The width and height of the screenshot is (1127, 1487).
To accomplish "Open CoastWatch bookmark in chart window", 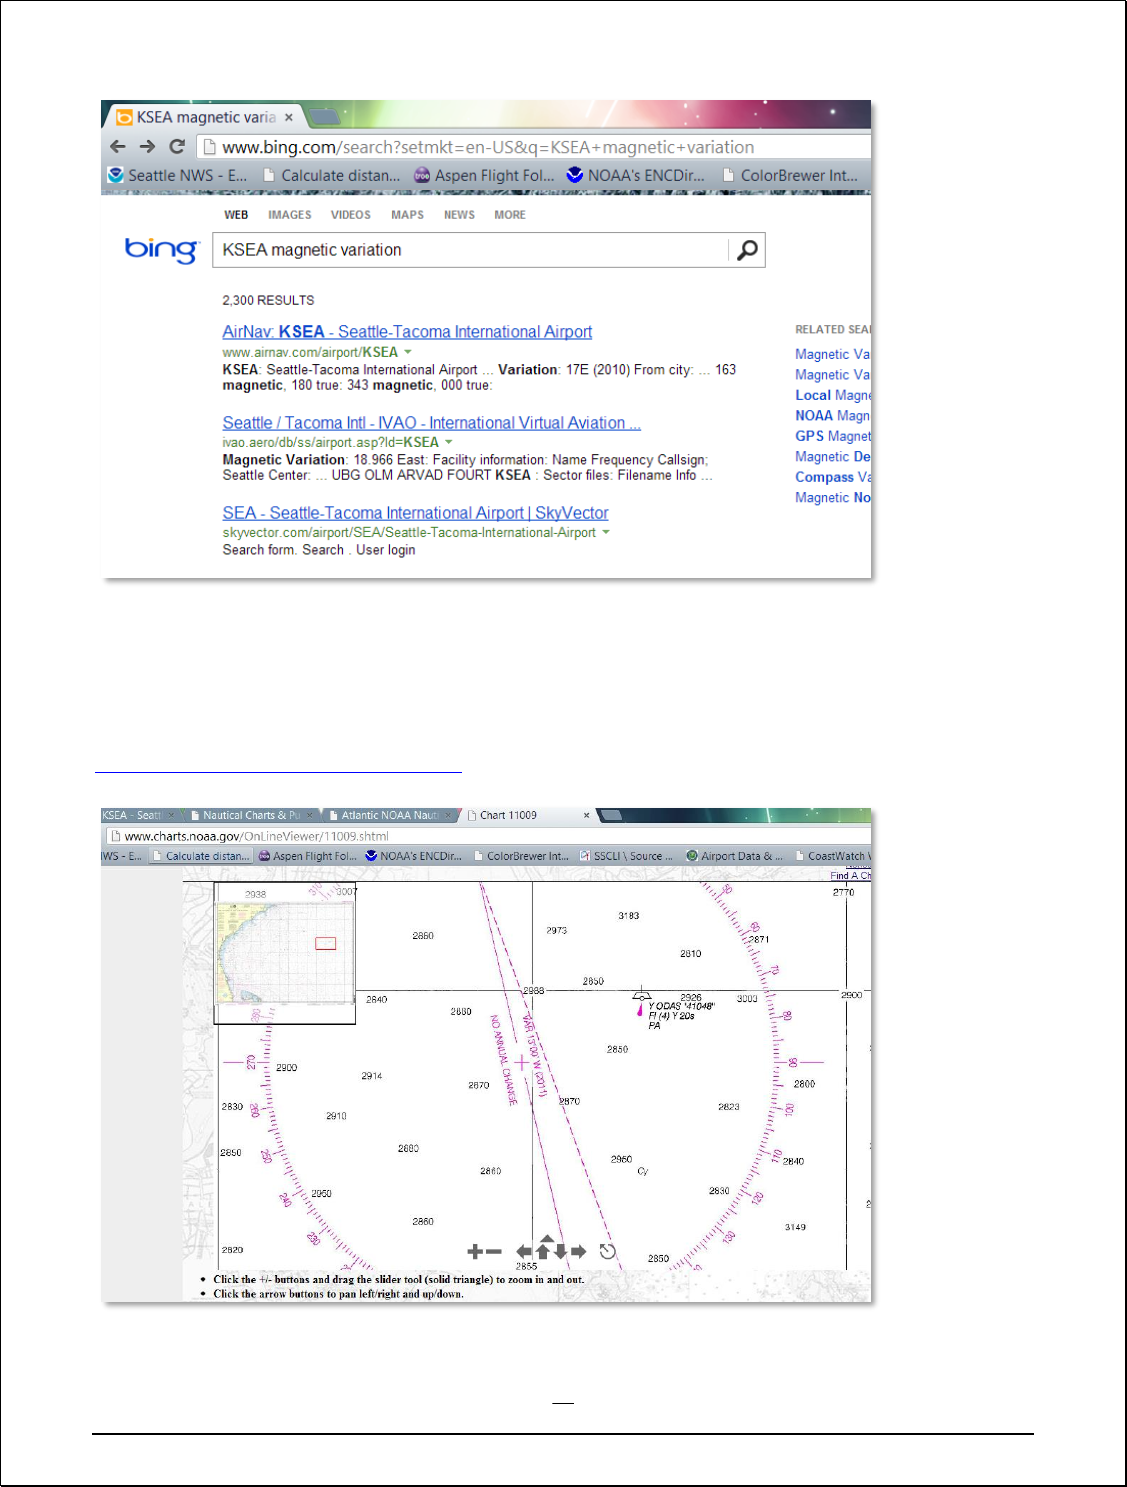I will (833, 856).
